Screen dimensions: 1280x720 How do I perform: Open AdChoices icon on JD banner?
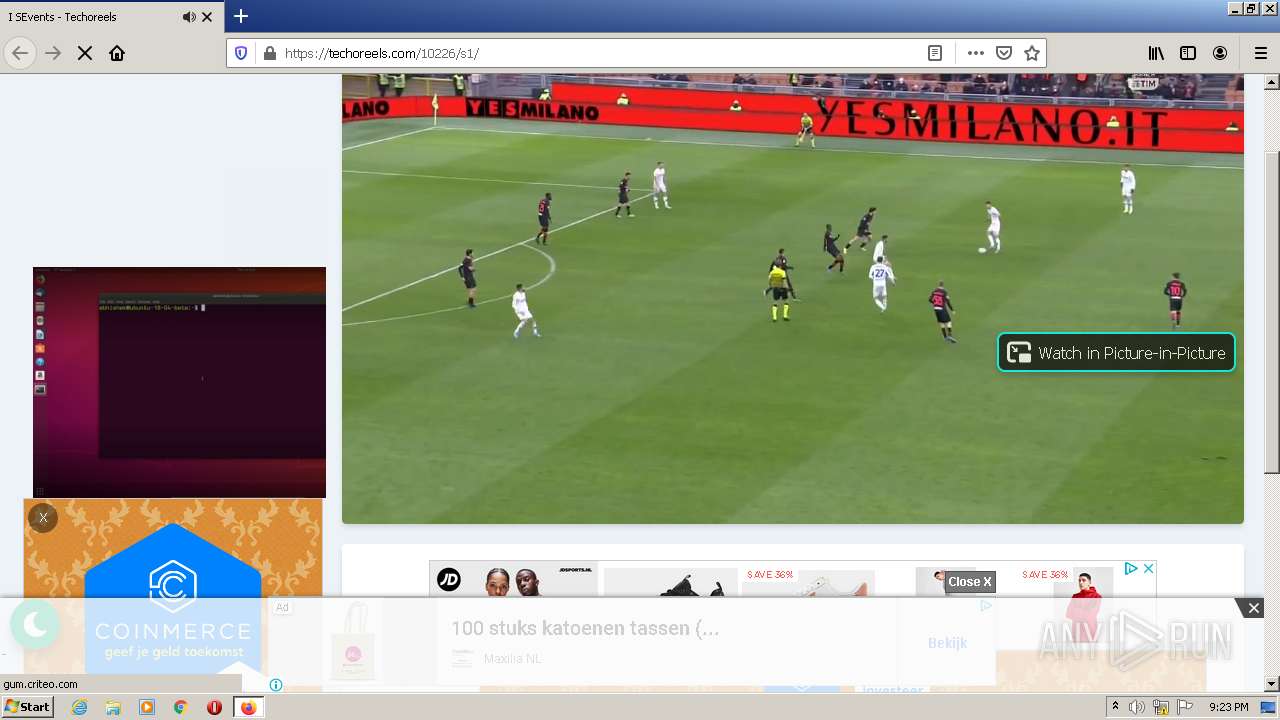tap(1131, 568)
